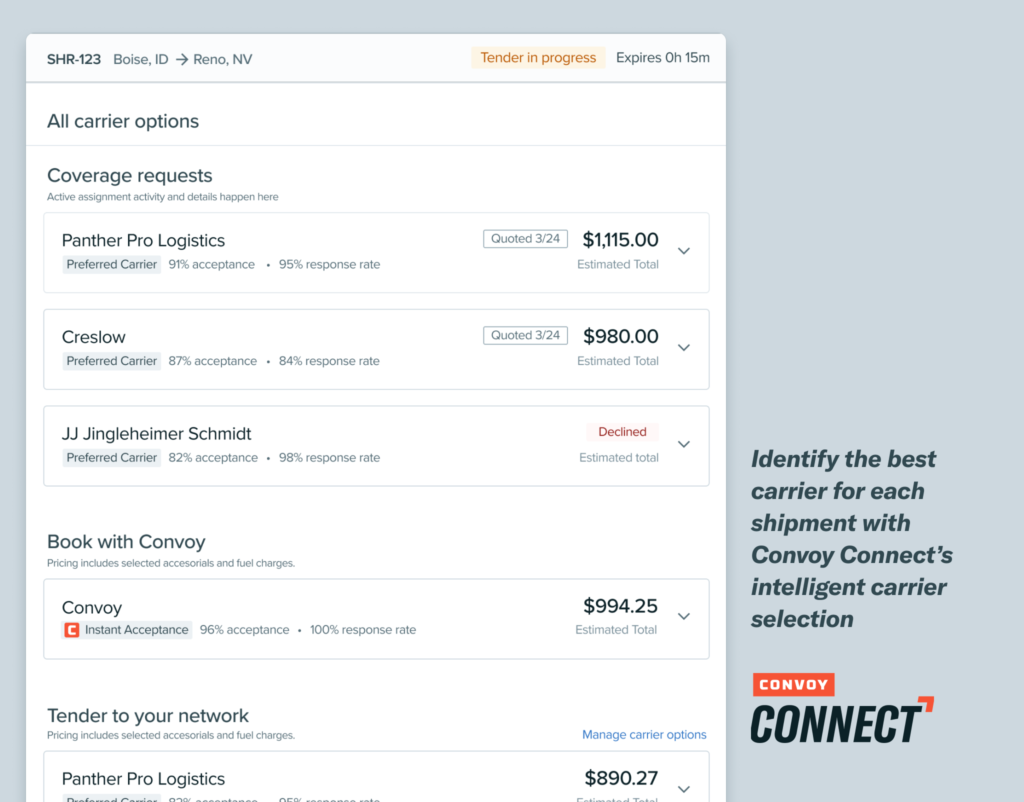The width and height of the screenshot is (1024, 802).
Task: Click the Expires 0h 15m timer
Action: pyautogui.click(x=662, y=58)
